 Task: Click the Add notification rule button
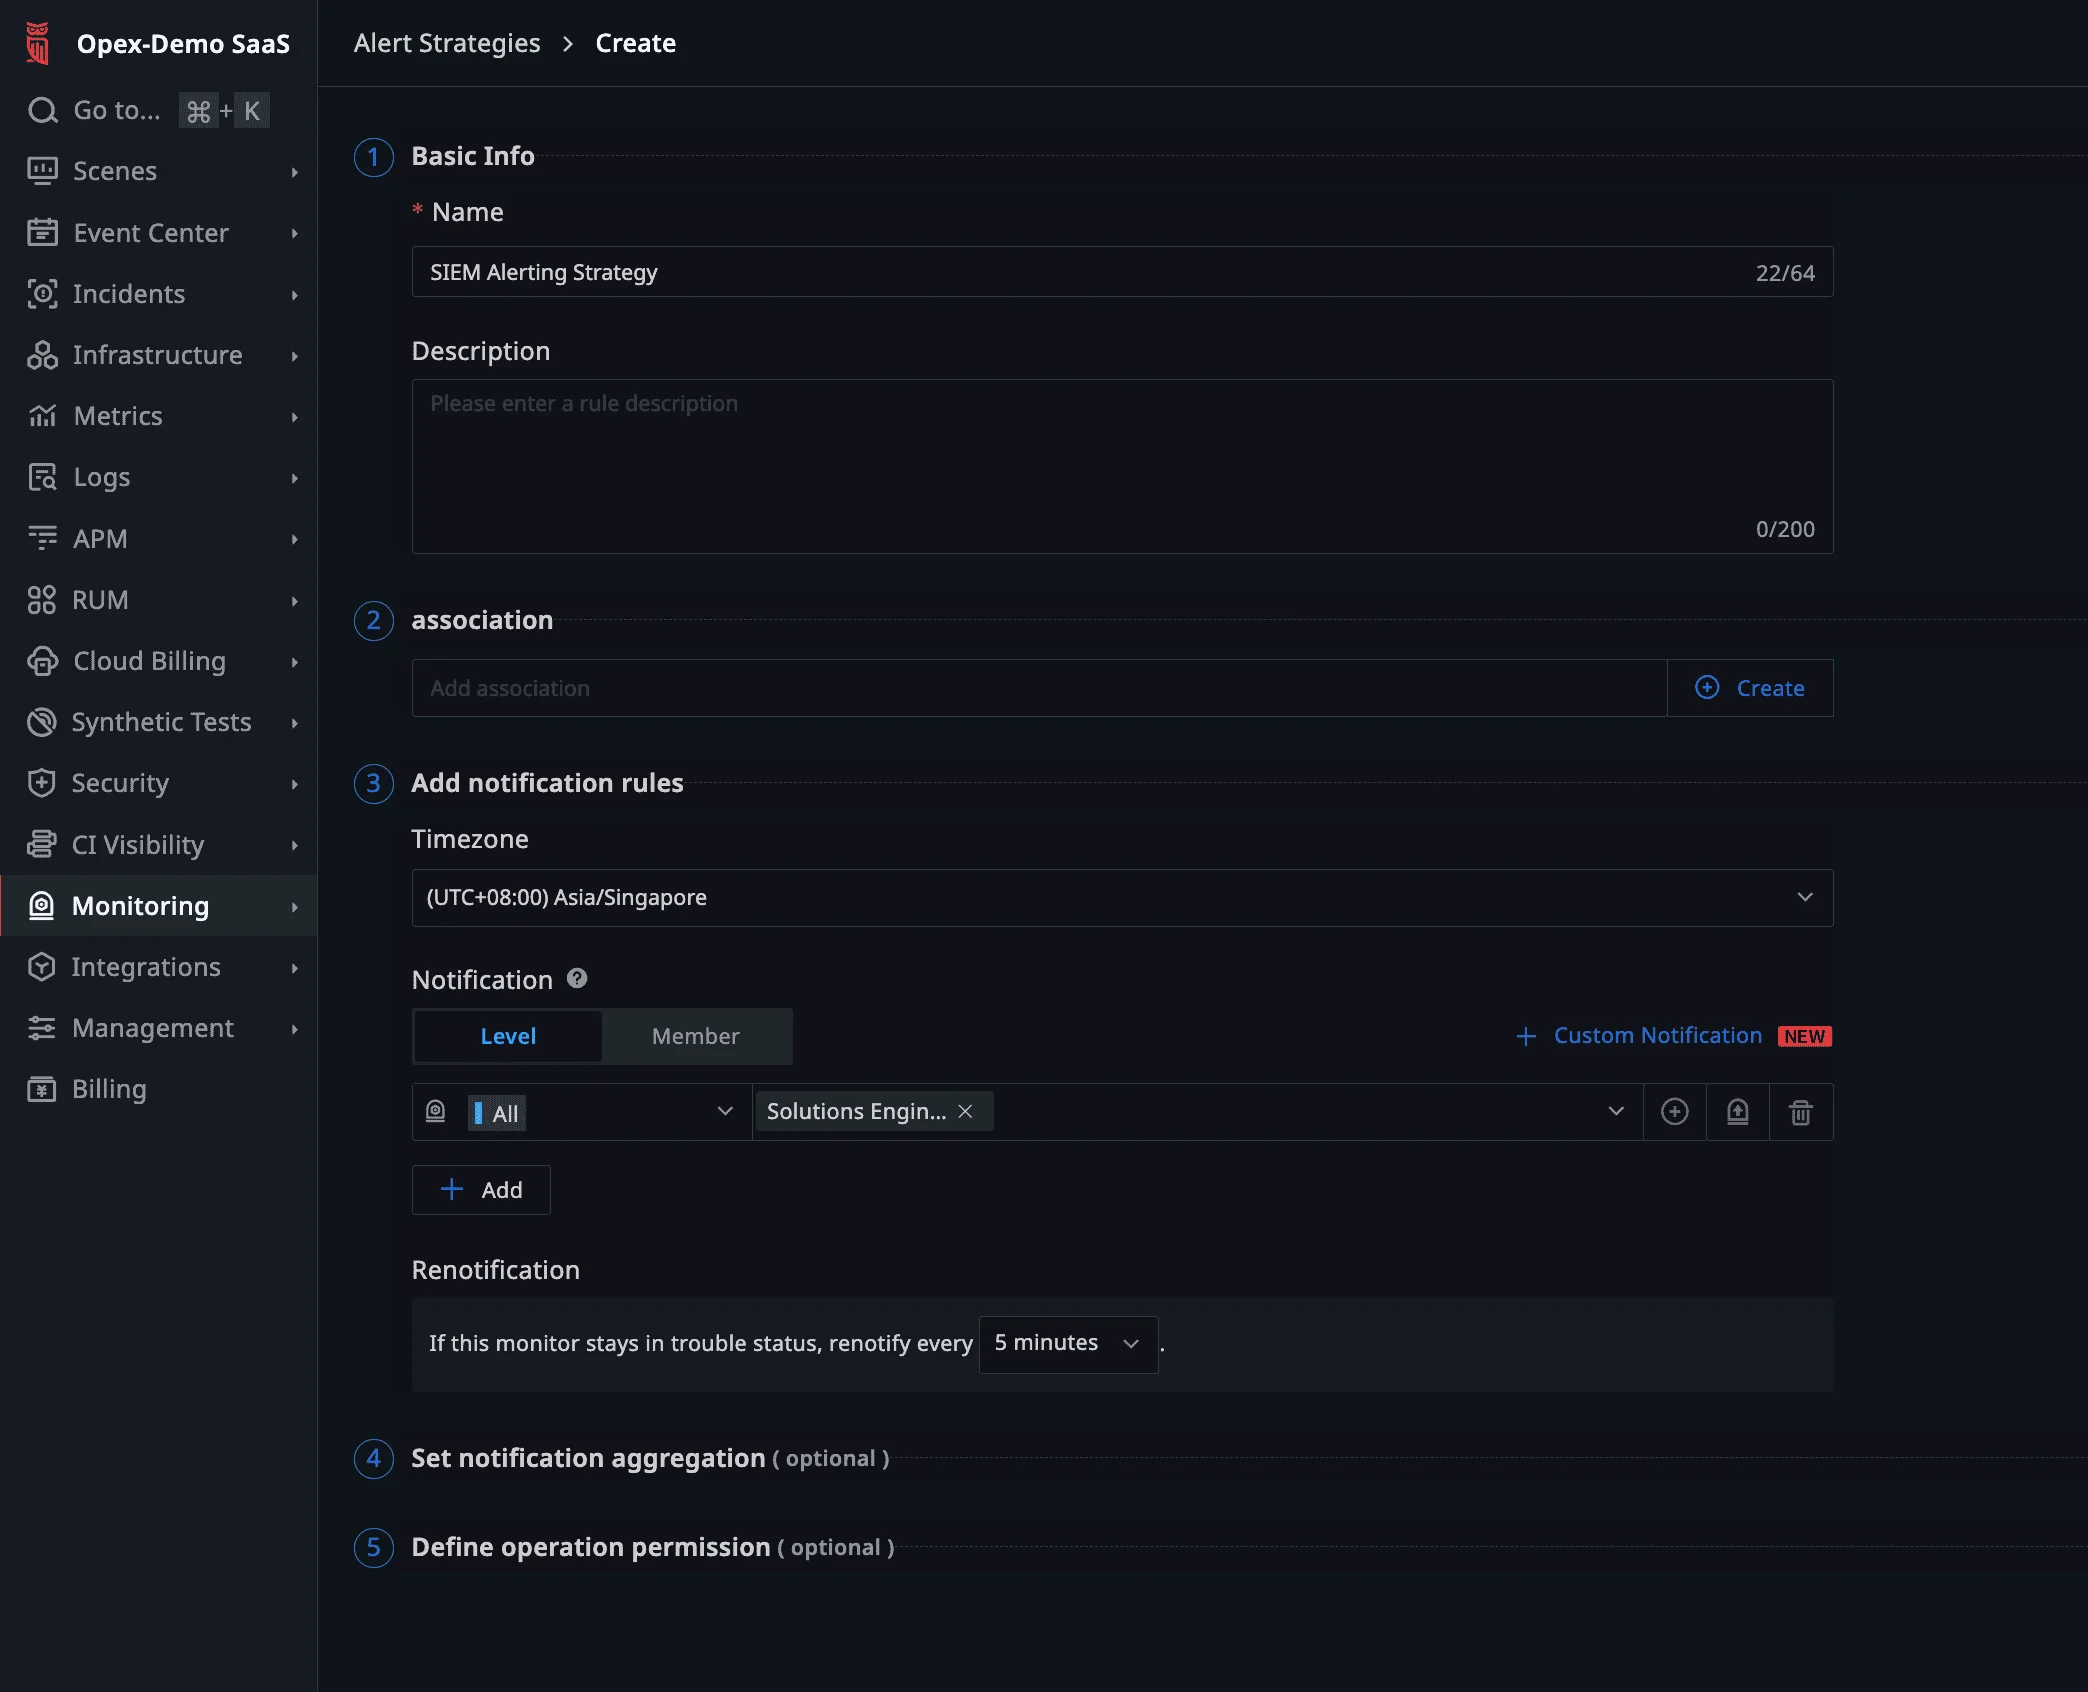tap(481, 1190)
